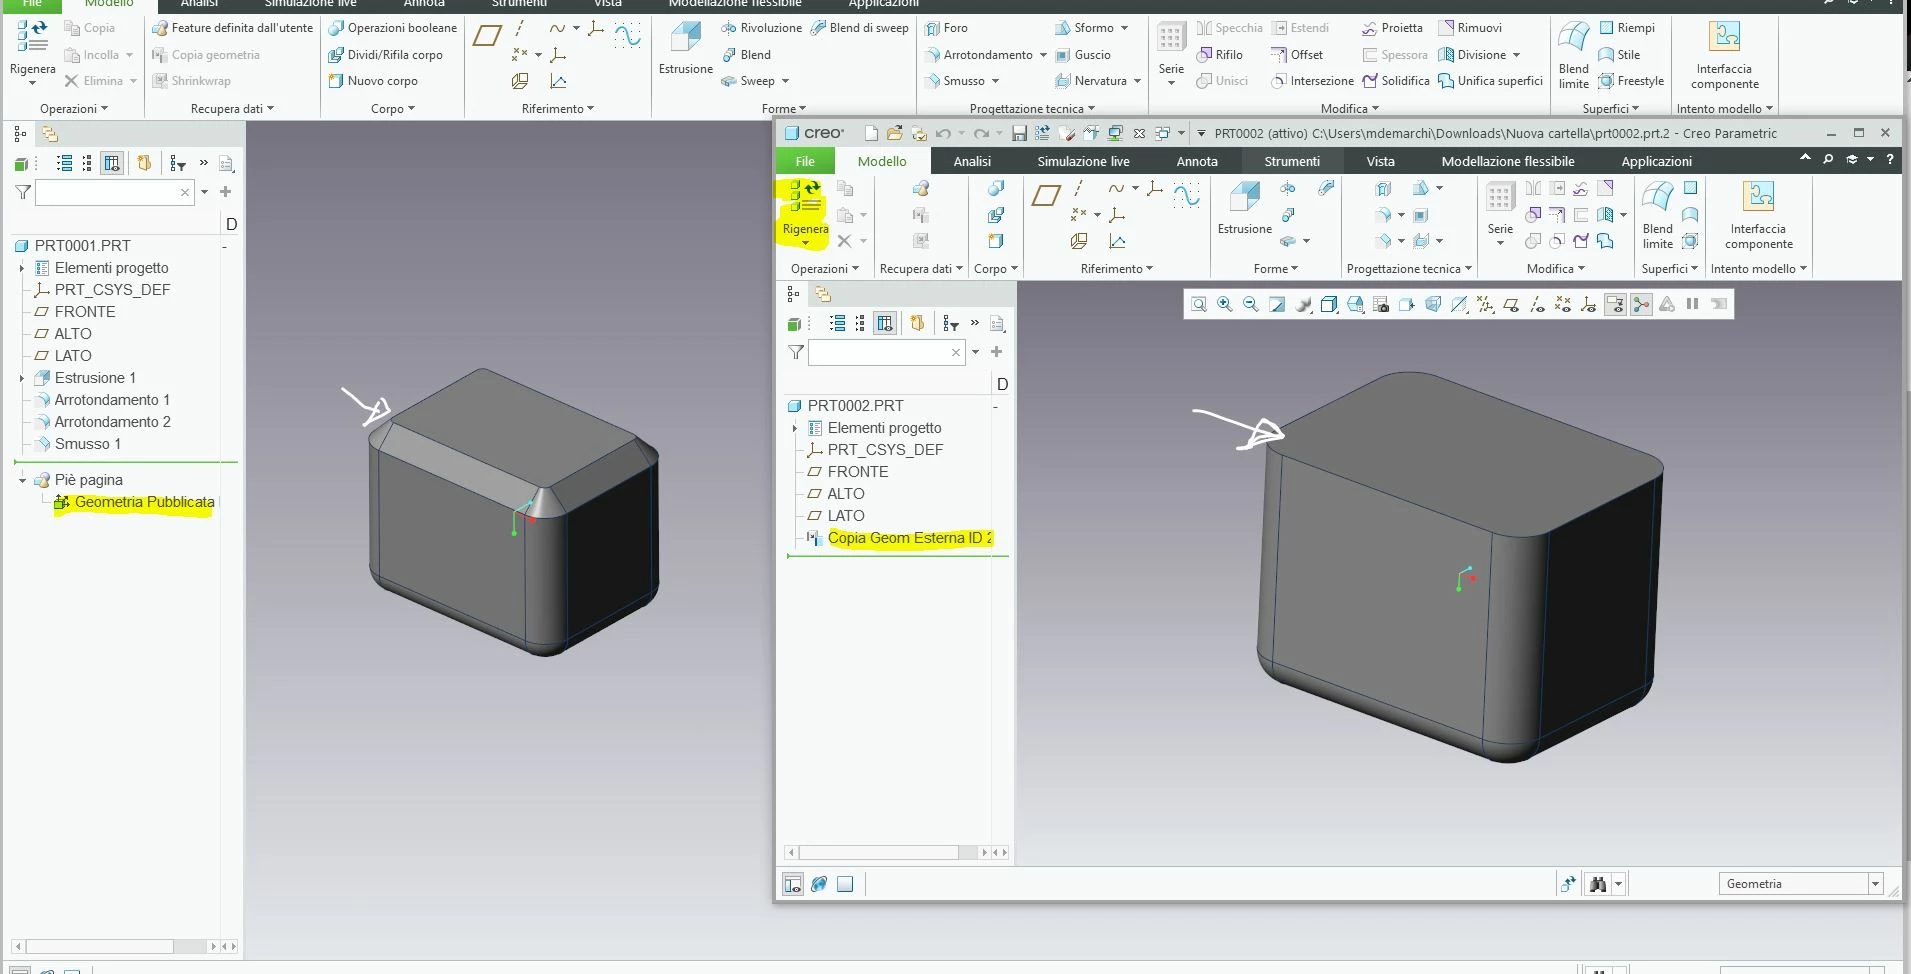
Task: Click the ribbon search magnifier in PRT0002 window
Action: [1828, 159]
